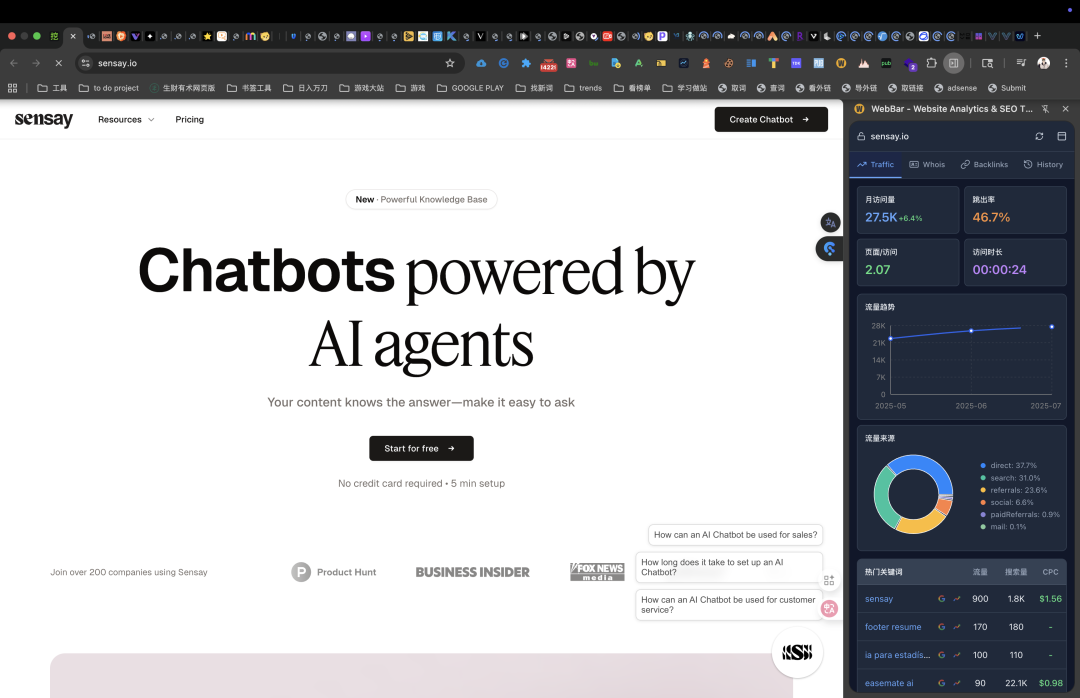Click the 搜索量 column header
This screenshot has width=1080, height=698.
pos(1016,573)
